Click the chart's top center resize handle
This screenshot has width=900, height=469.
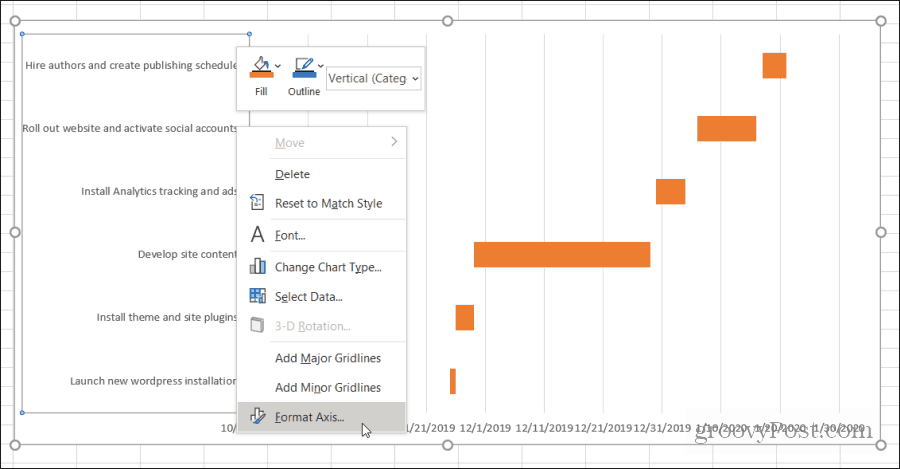coord(448,21)
